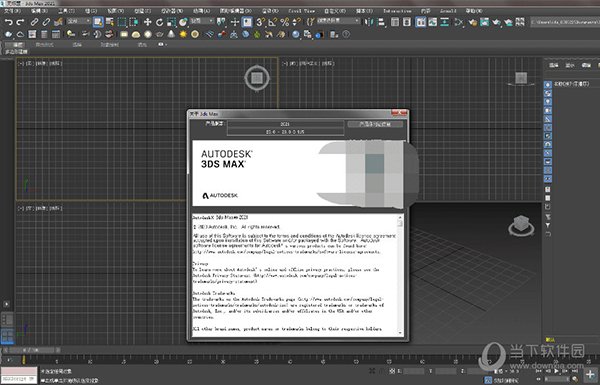Open the reference coordinate system dropdown

(x=202, y=21)
